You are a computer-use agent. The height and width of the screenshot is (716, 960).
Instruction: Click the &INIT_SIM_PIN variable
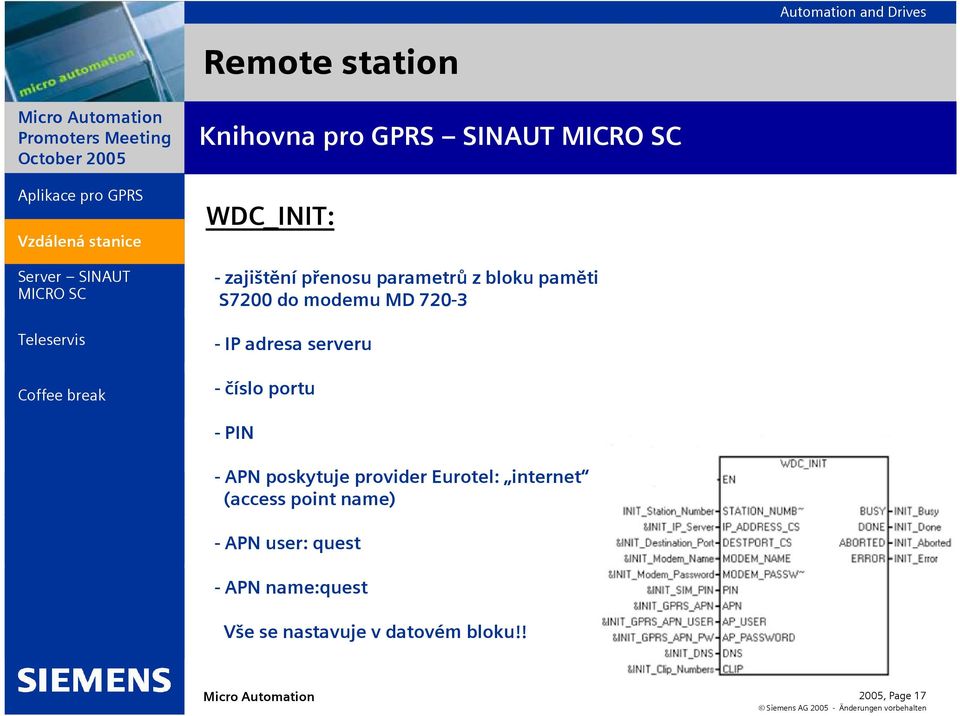point(680,591)
